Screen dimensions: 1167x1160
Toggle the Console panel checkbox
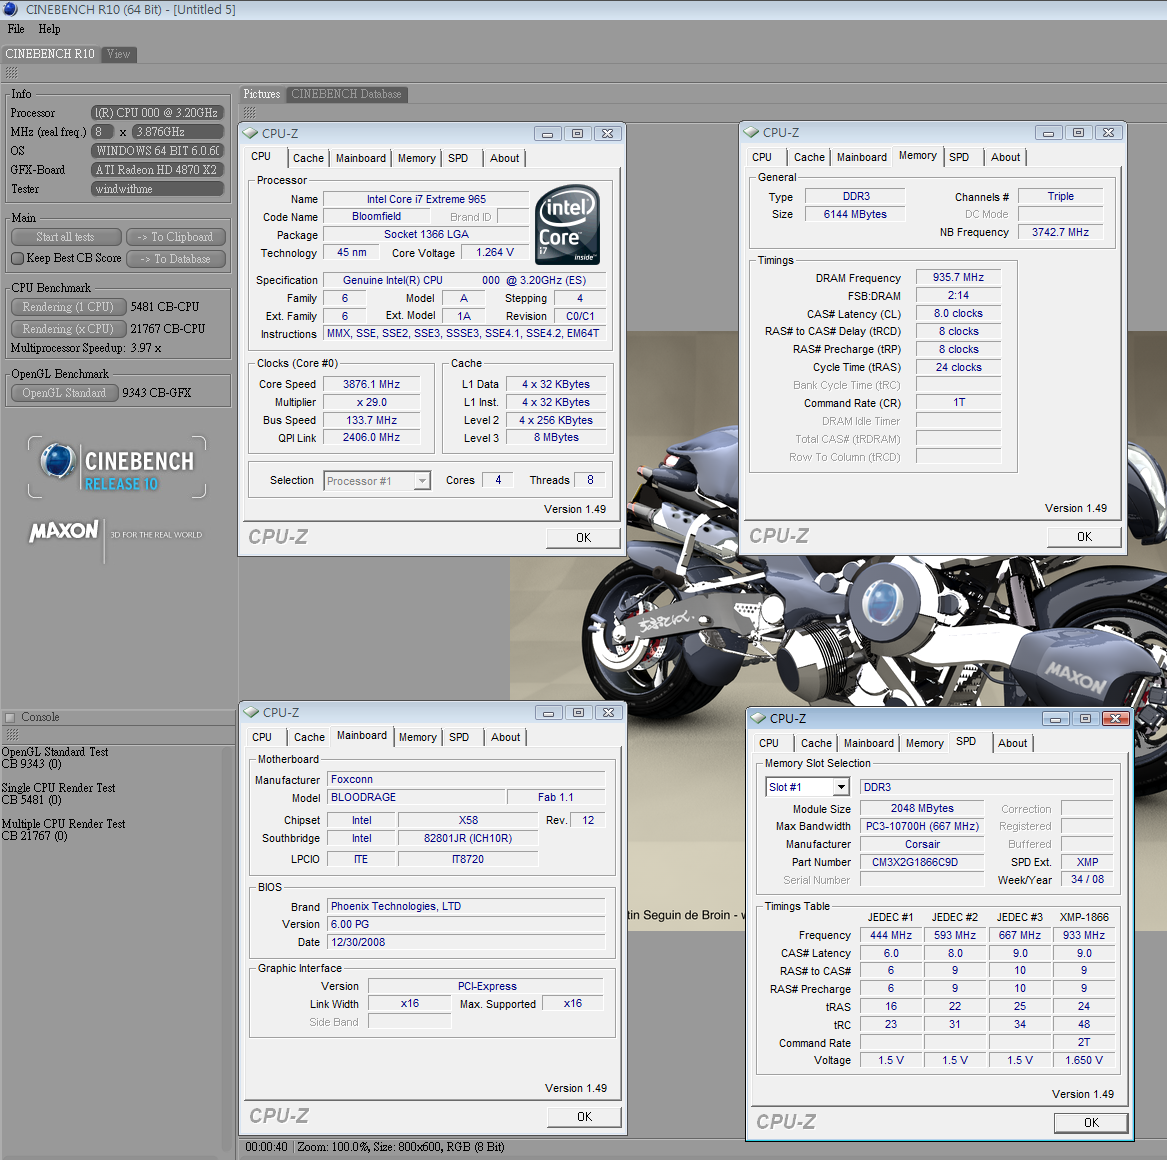pos(10,717)
